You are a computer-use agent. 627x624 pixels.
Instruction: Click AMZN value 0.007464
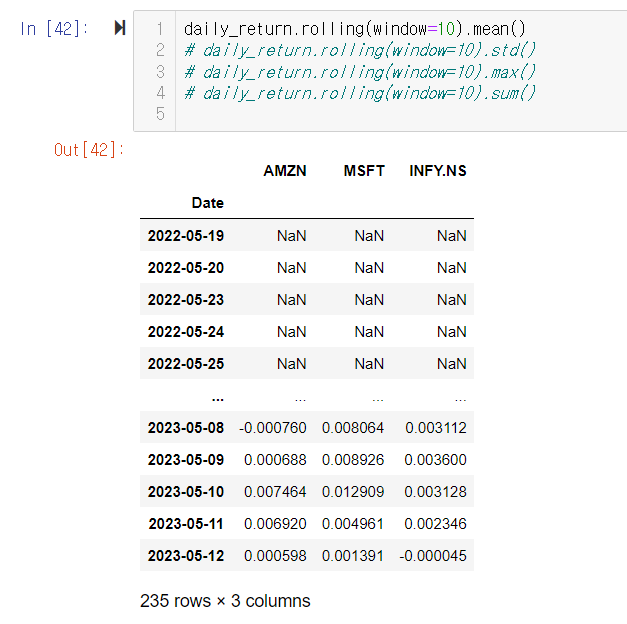[275, 492]
